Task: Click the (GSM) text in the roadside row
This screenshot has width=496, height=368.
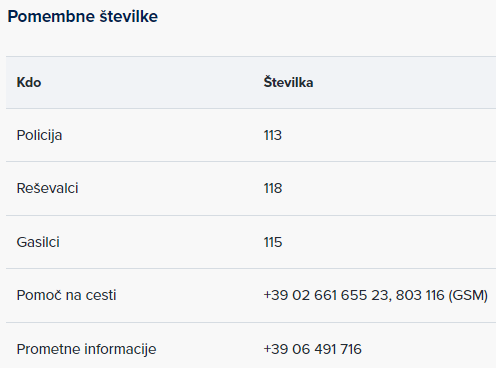Action: point(468,295)
